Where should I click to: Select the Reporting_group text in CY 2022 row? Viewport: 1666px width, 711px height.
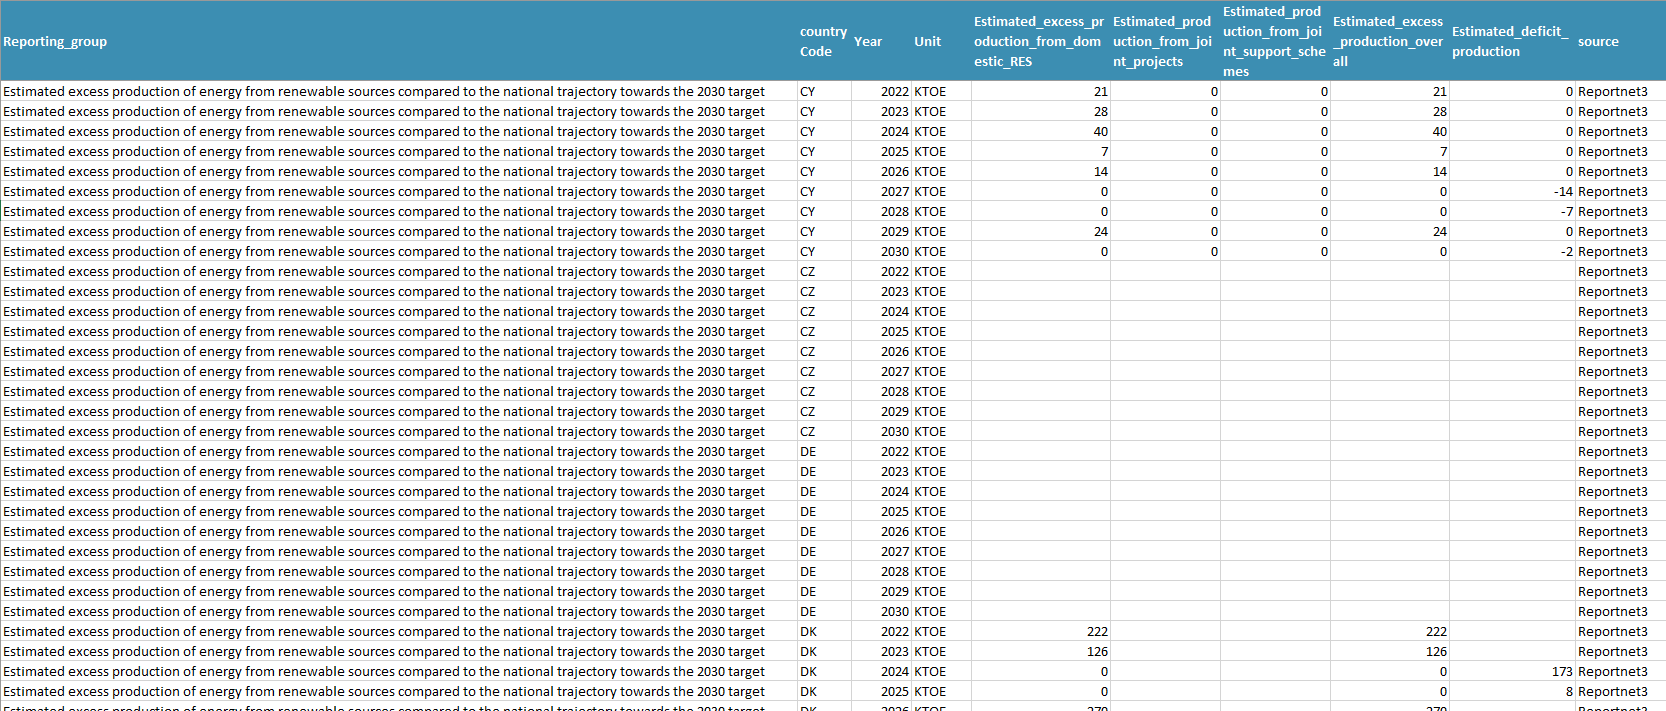[384, 91]
